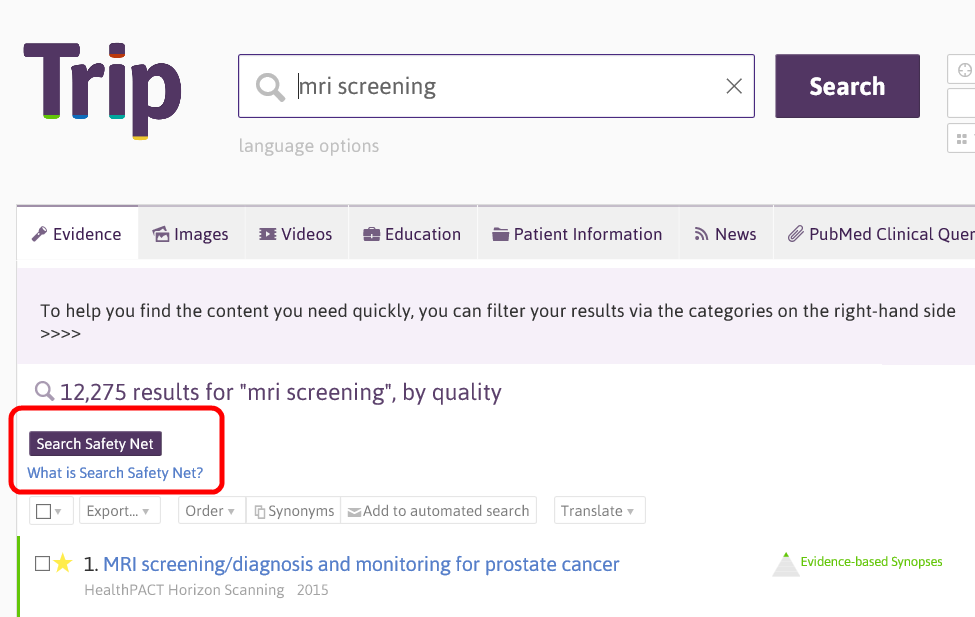This screenshot has width=975, height=617.
Task: Expand the Order dropdown
Action: (x=210, y=511)
